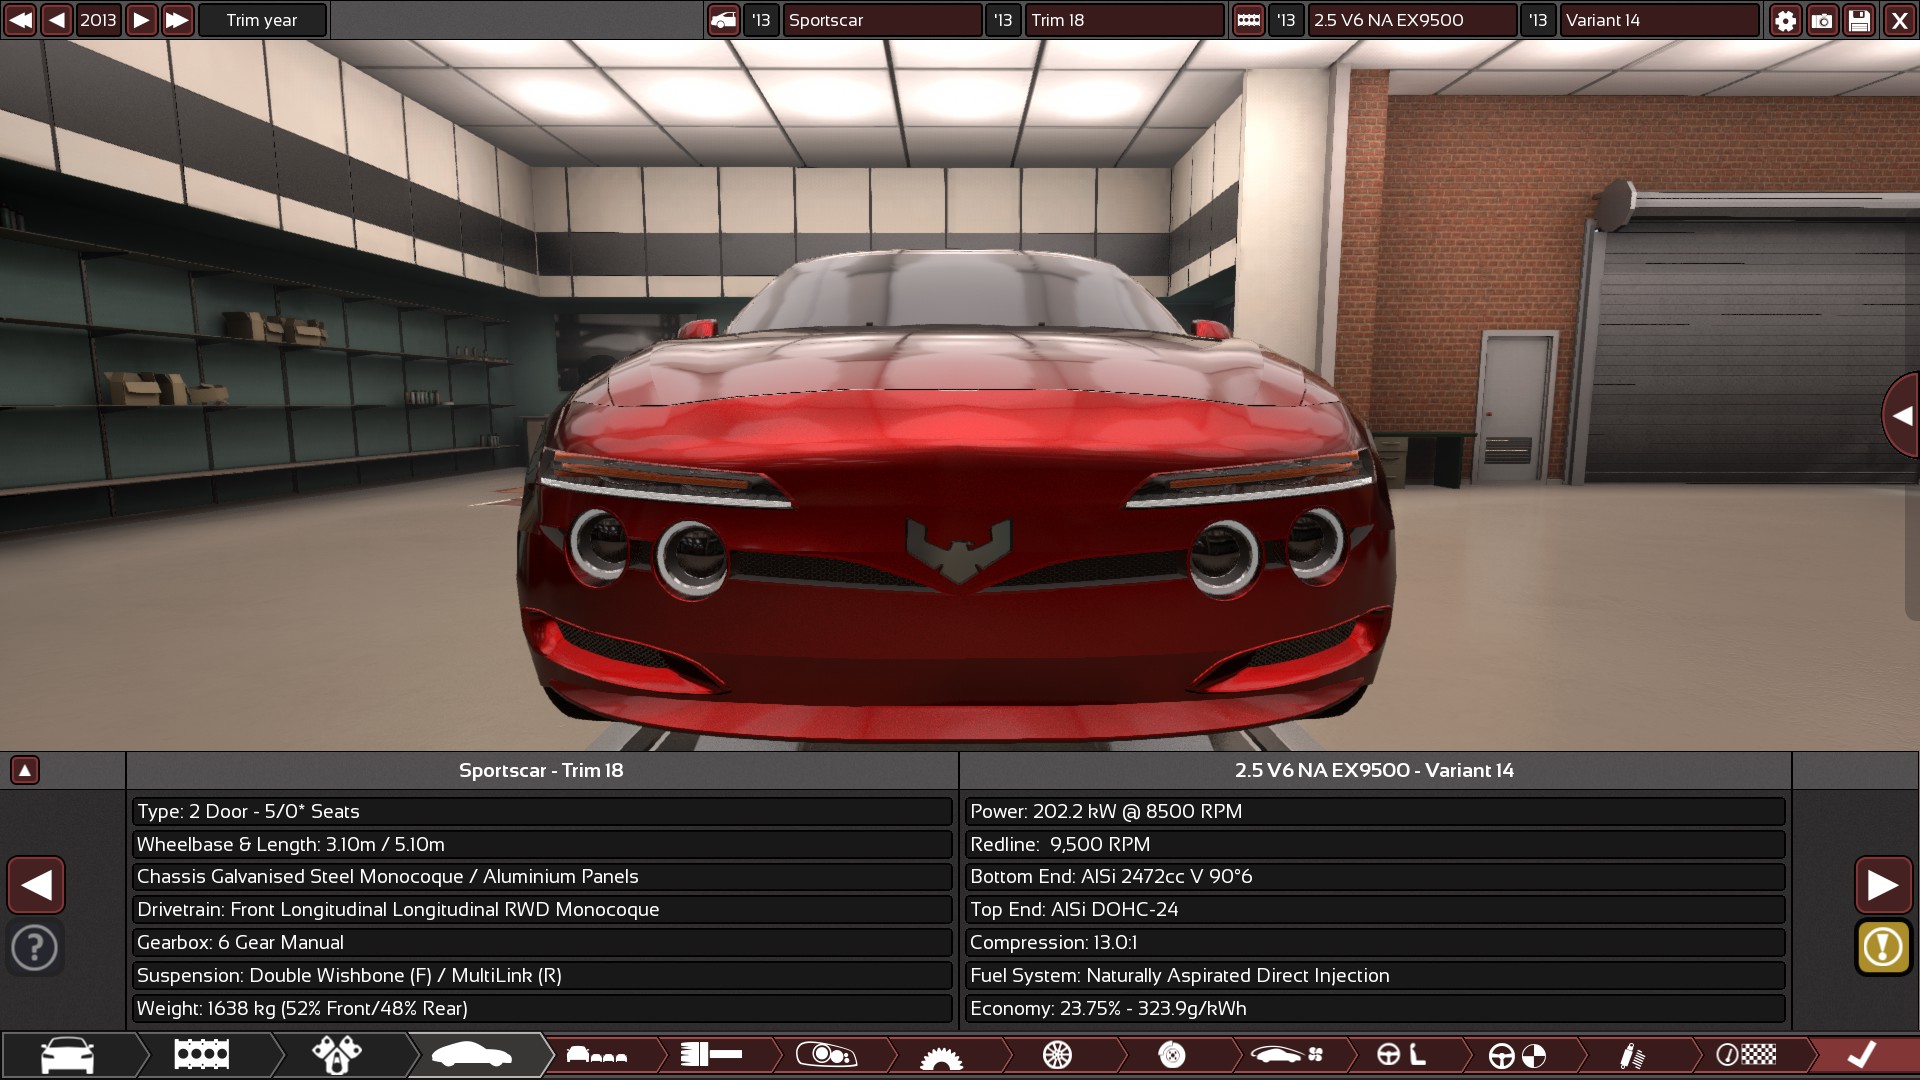Take a screenshot with the camera icon
The image size is (1920, 1080).
pos(1822,20)
